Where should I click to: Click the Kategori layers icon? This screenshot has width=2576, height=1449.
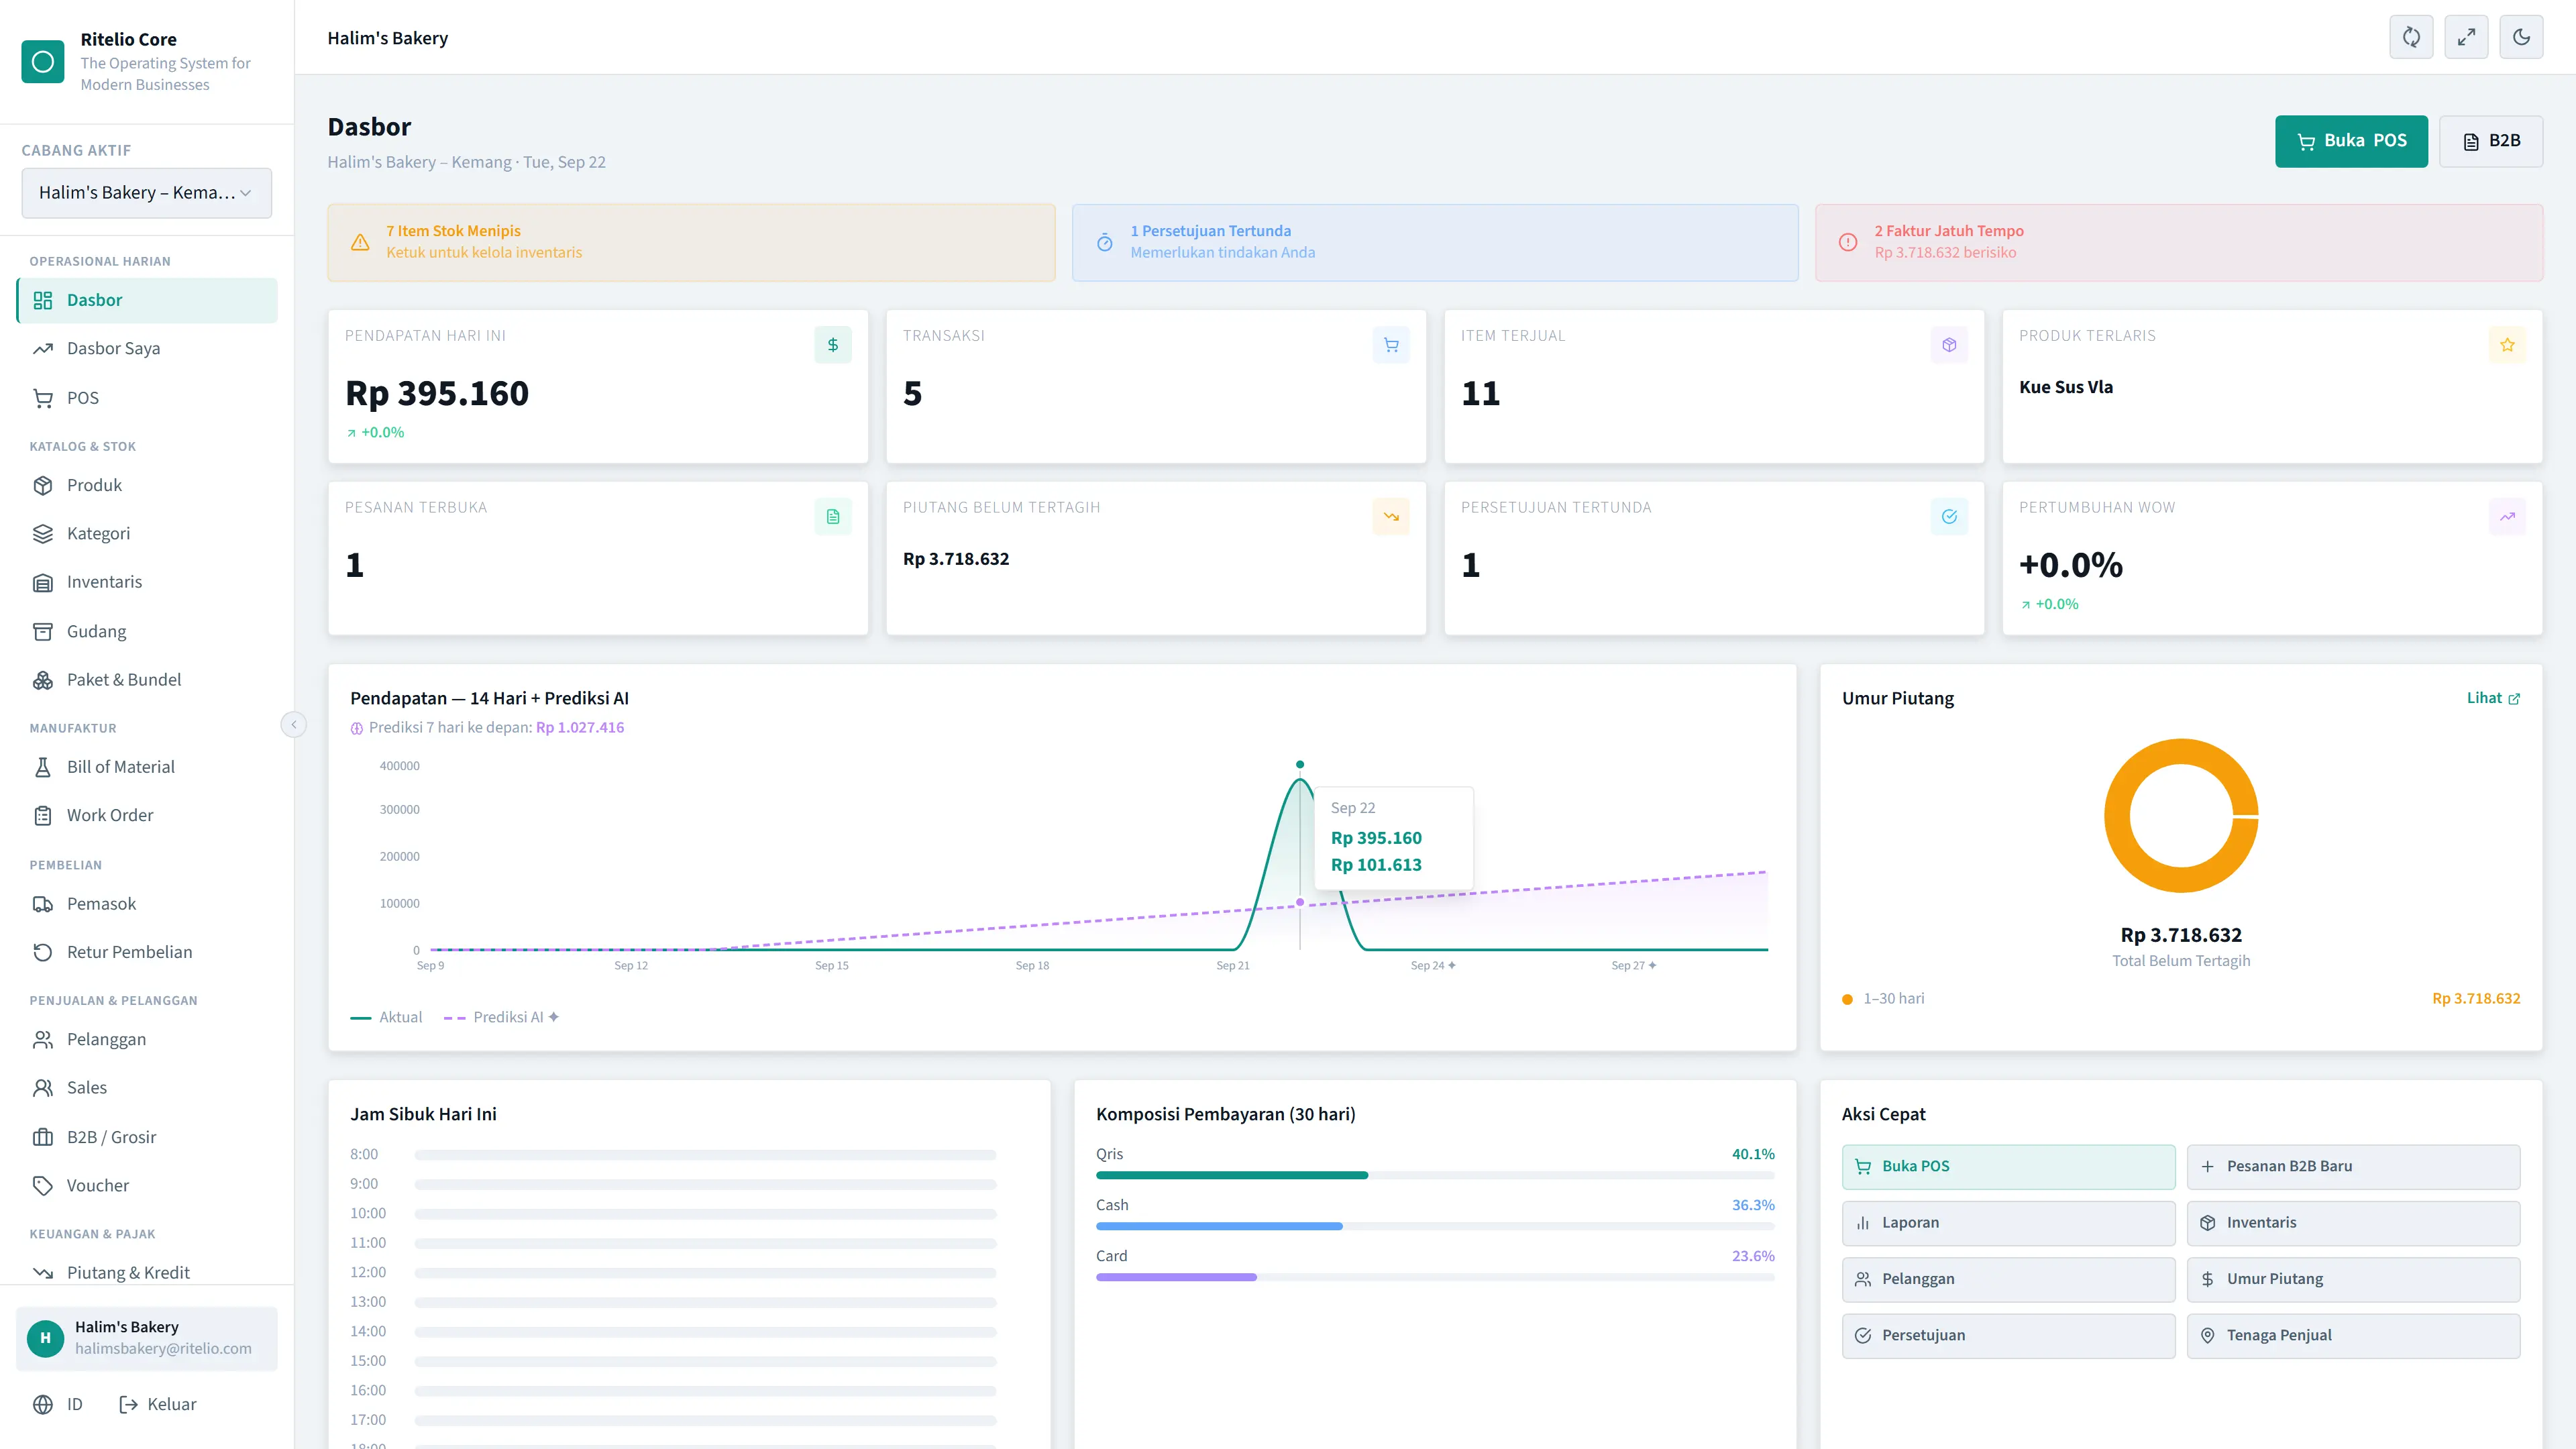(43, 533)
